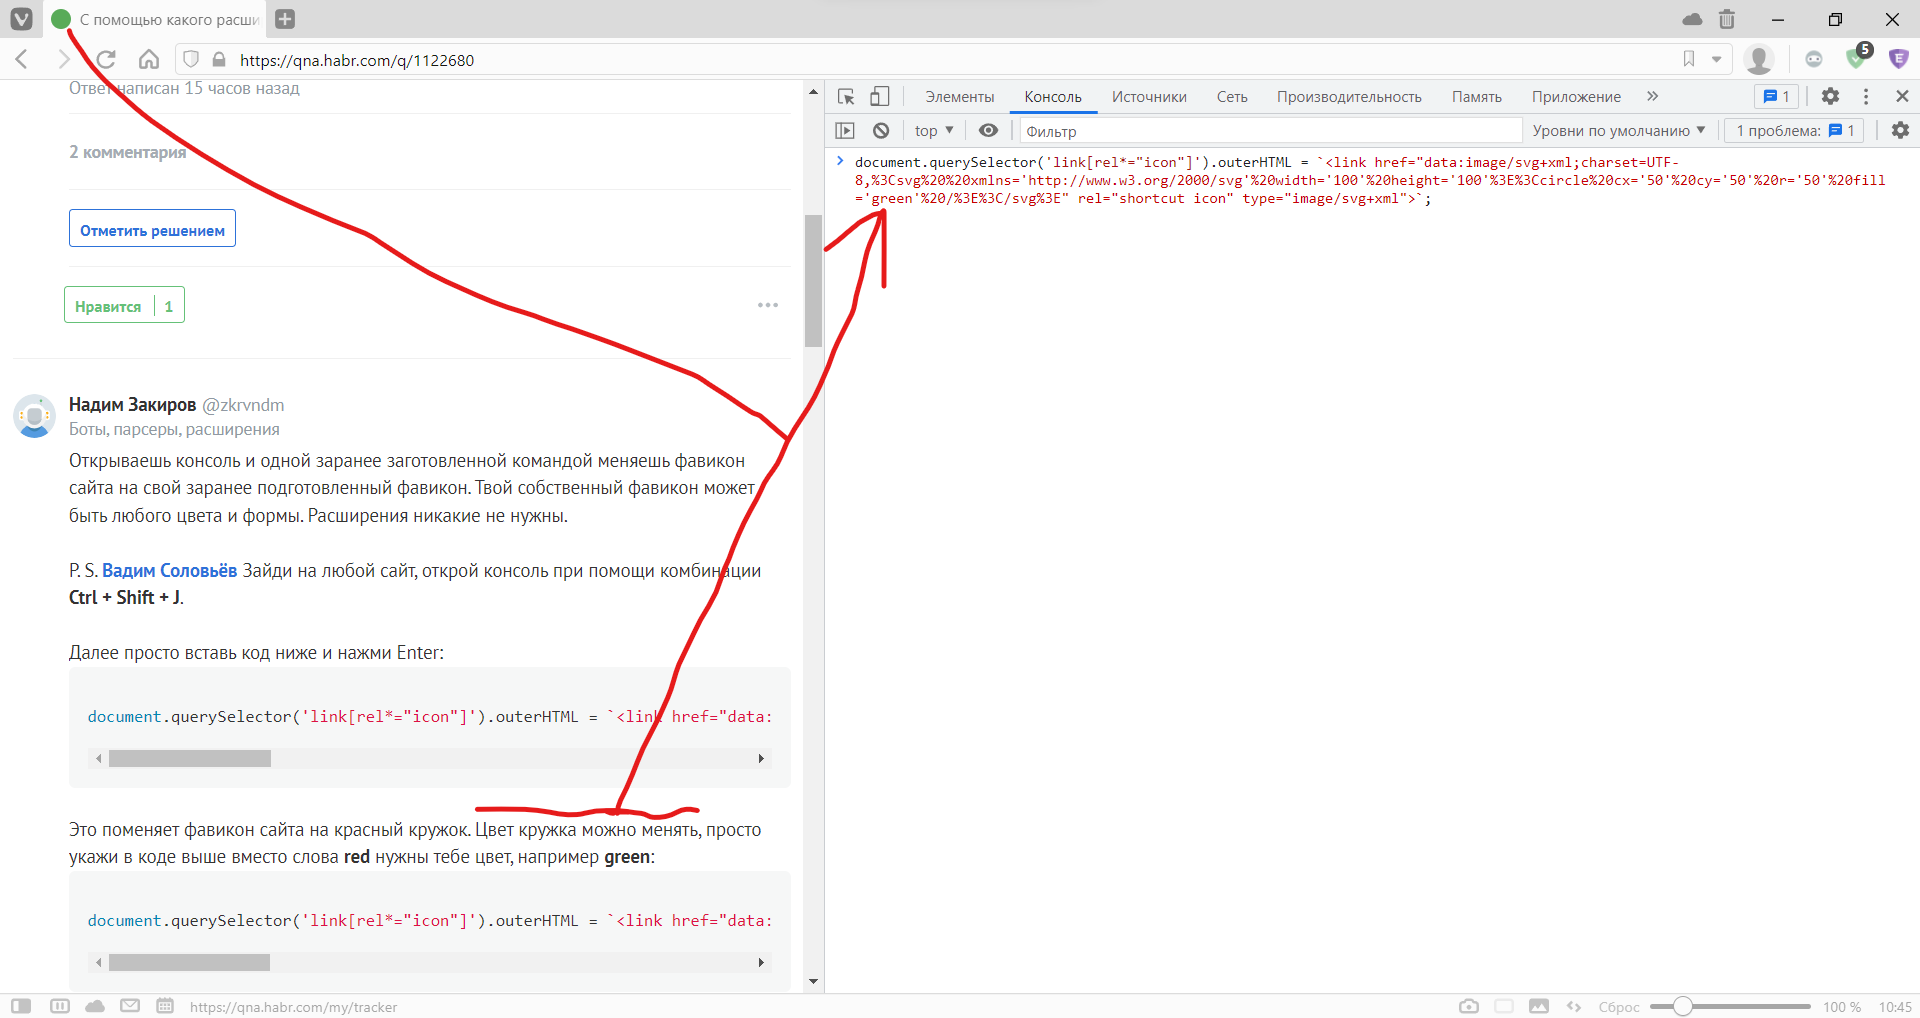Go back to previous page
Image resolution: width=1920 pixels, height=1018 pixels.
(x=22, y=59)
